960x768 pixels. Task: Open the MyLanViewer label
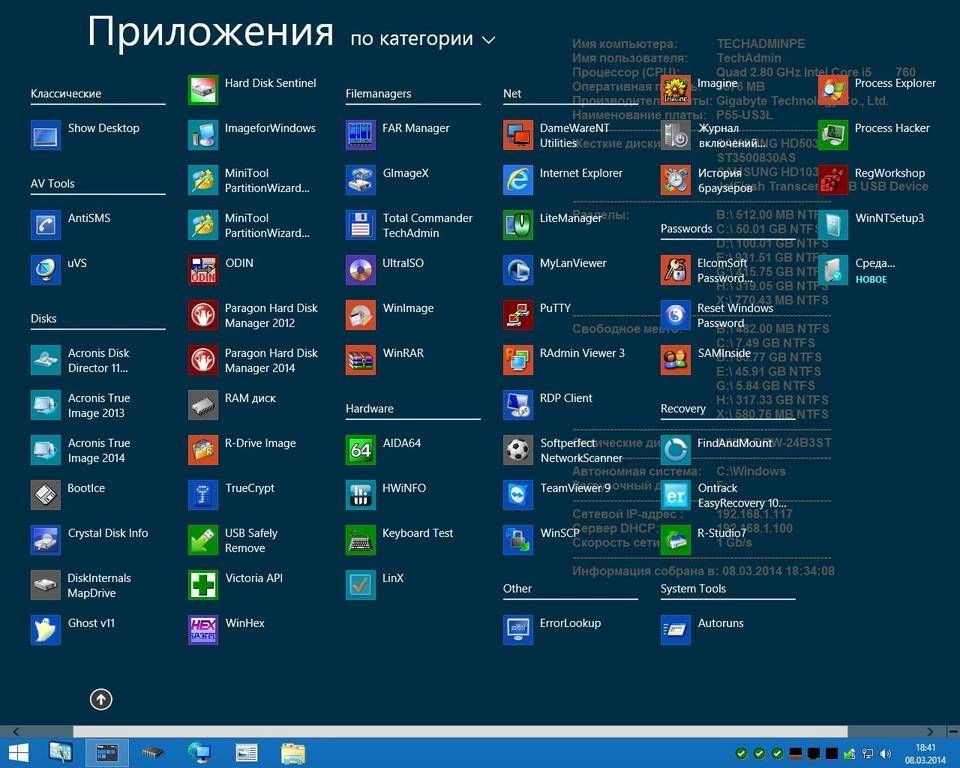coord(573,263)
